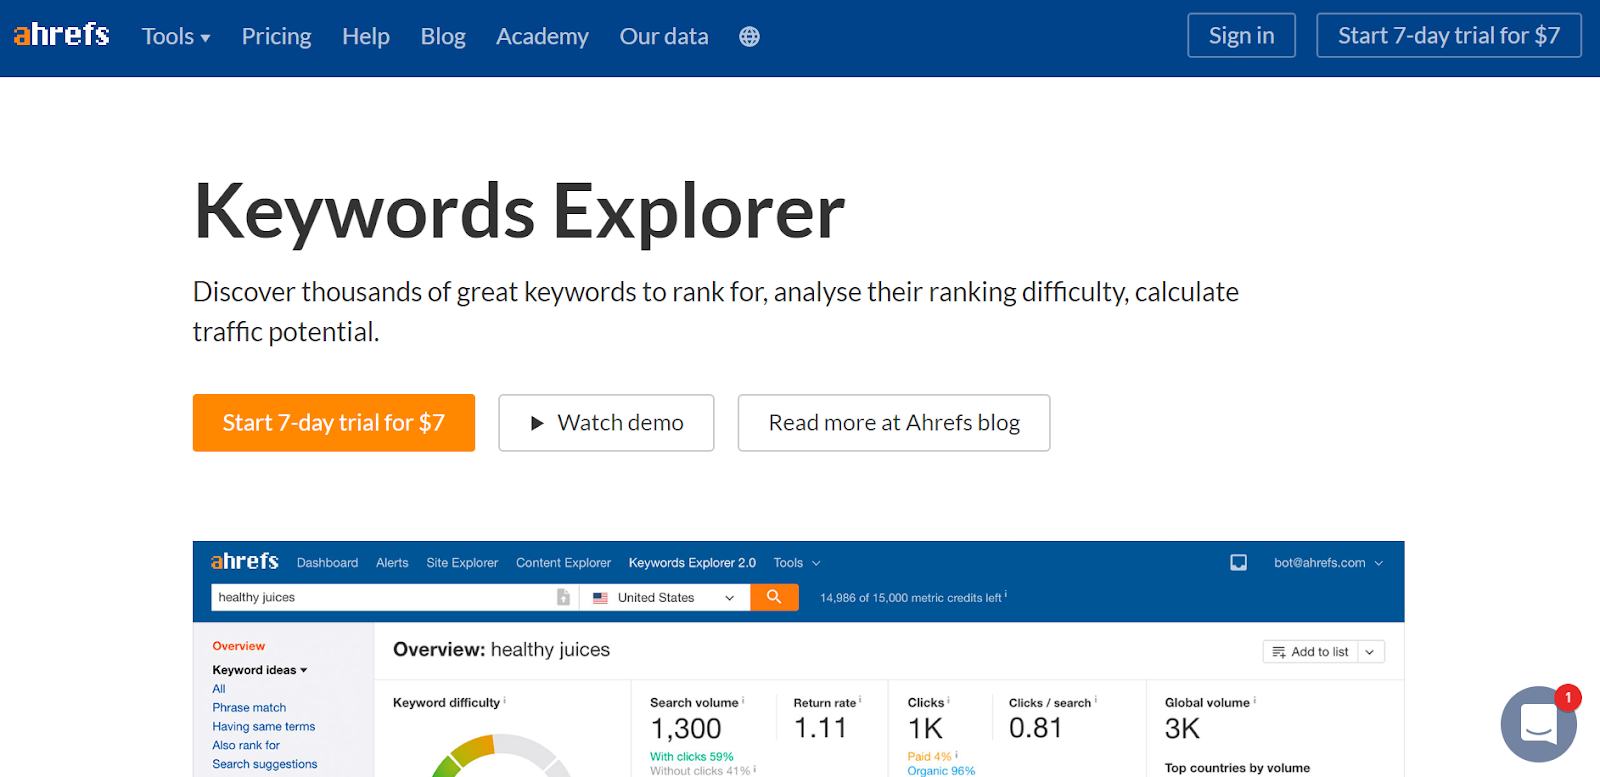Click the orange search magnifier button
This screenshot has height=777, width=1600.
tap(774, 597)
